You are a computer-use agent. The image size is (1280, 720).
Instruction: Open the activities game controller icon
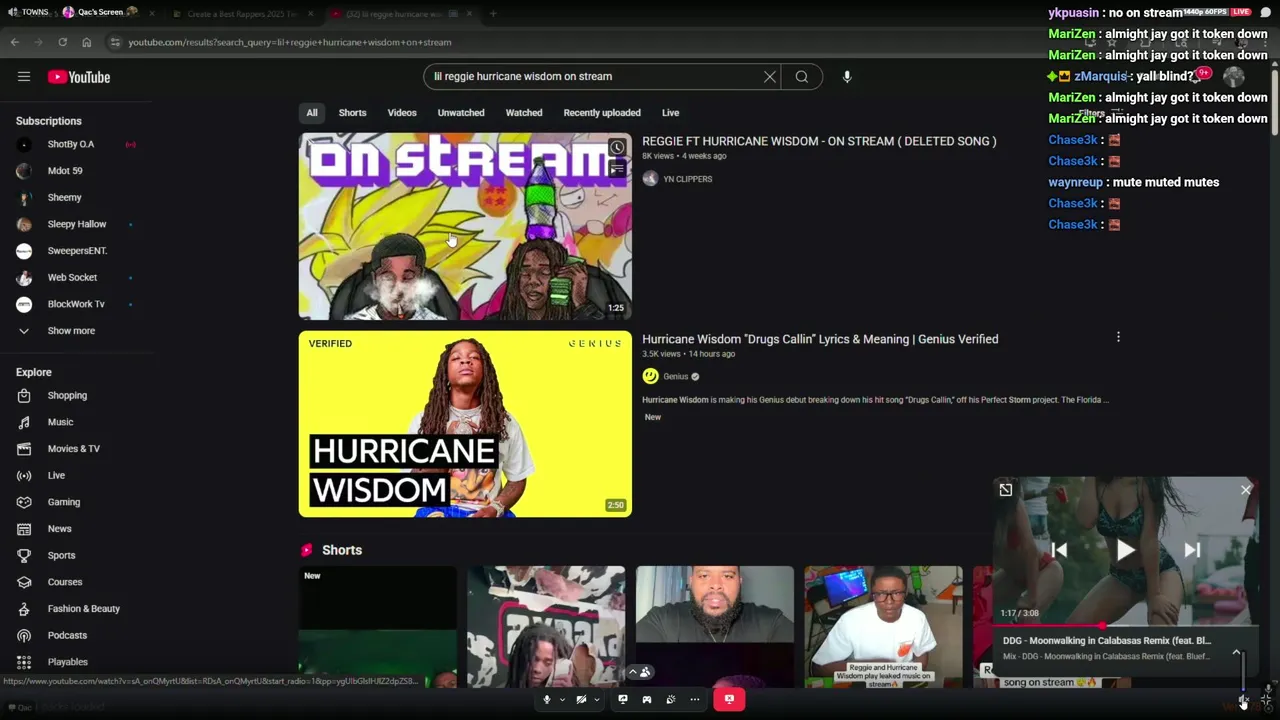(x=647, y=700)
